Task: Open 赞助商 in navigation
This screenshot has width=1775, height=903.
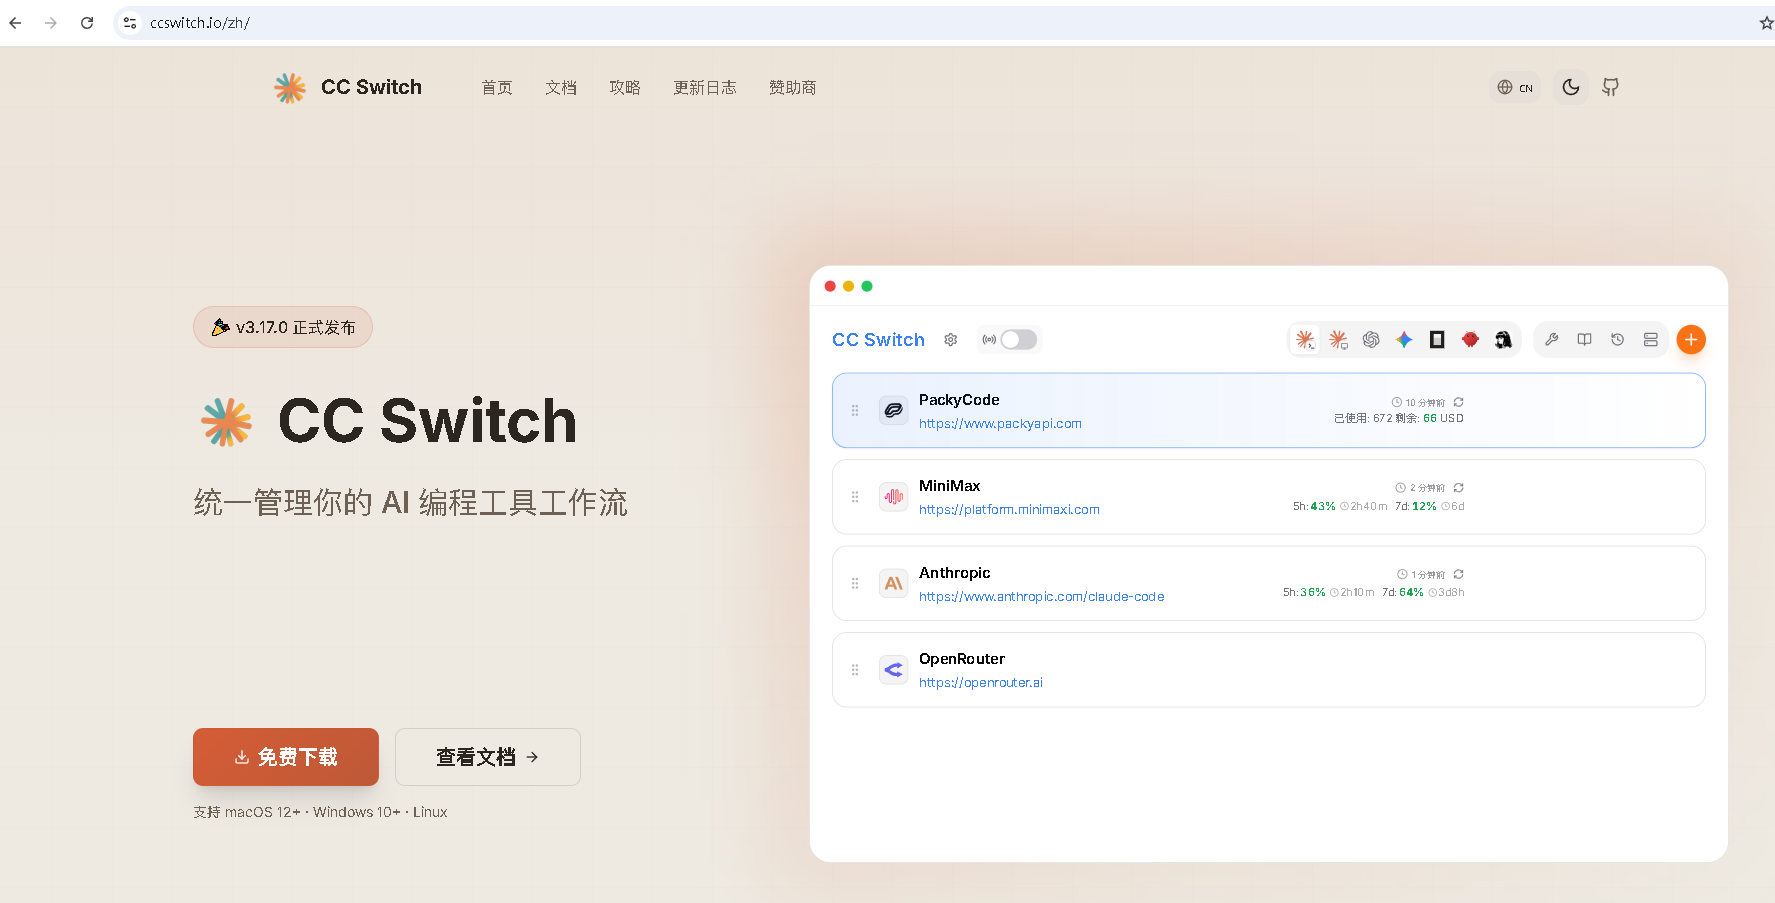Action: pos(793,88)
